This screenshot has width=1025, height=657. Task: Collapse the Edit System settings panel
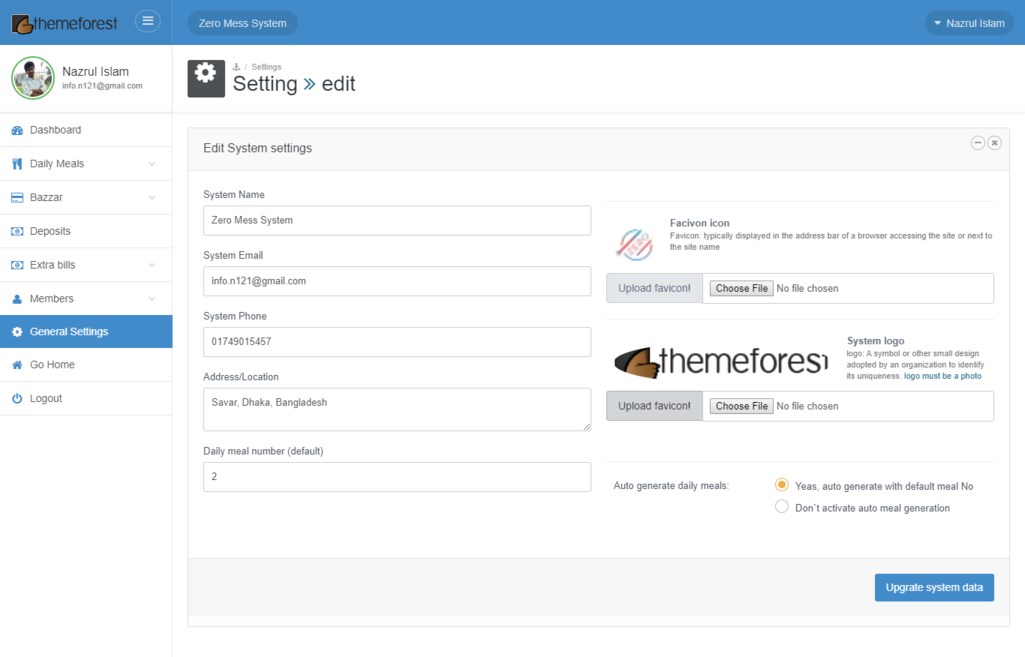click(x=978, y=143)
